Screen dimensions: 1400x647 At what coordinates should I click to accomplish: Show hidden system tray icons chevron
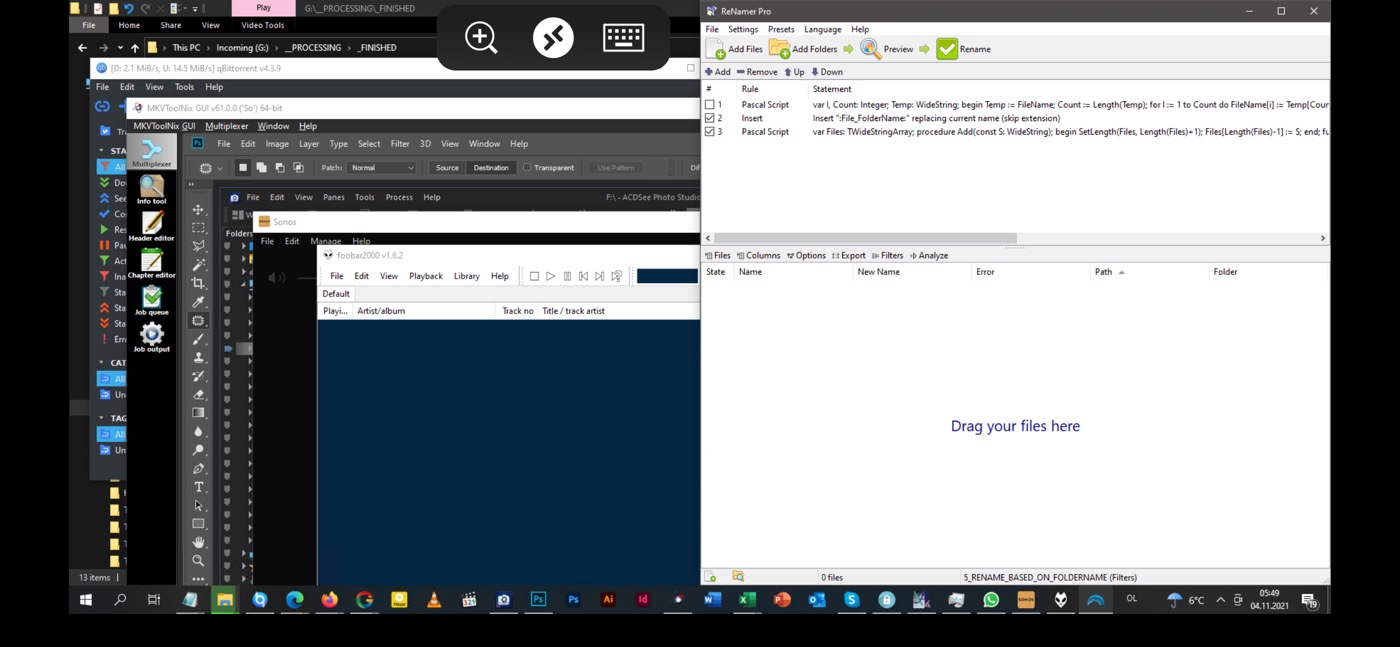coord(1220,600)
